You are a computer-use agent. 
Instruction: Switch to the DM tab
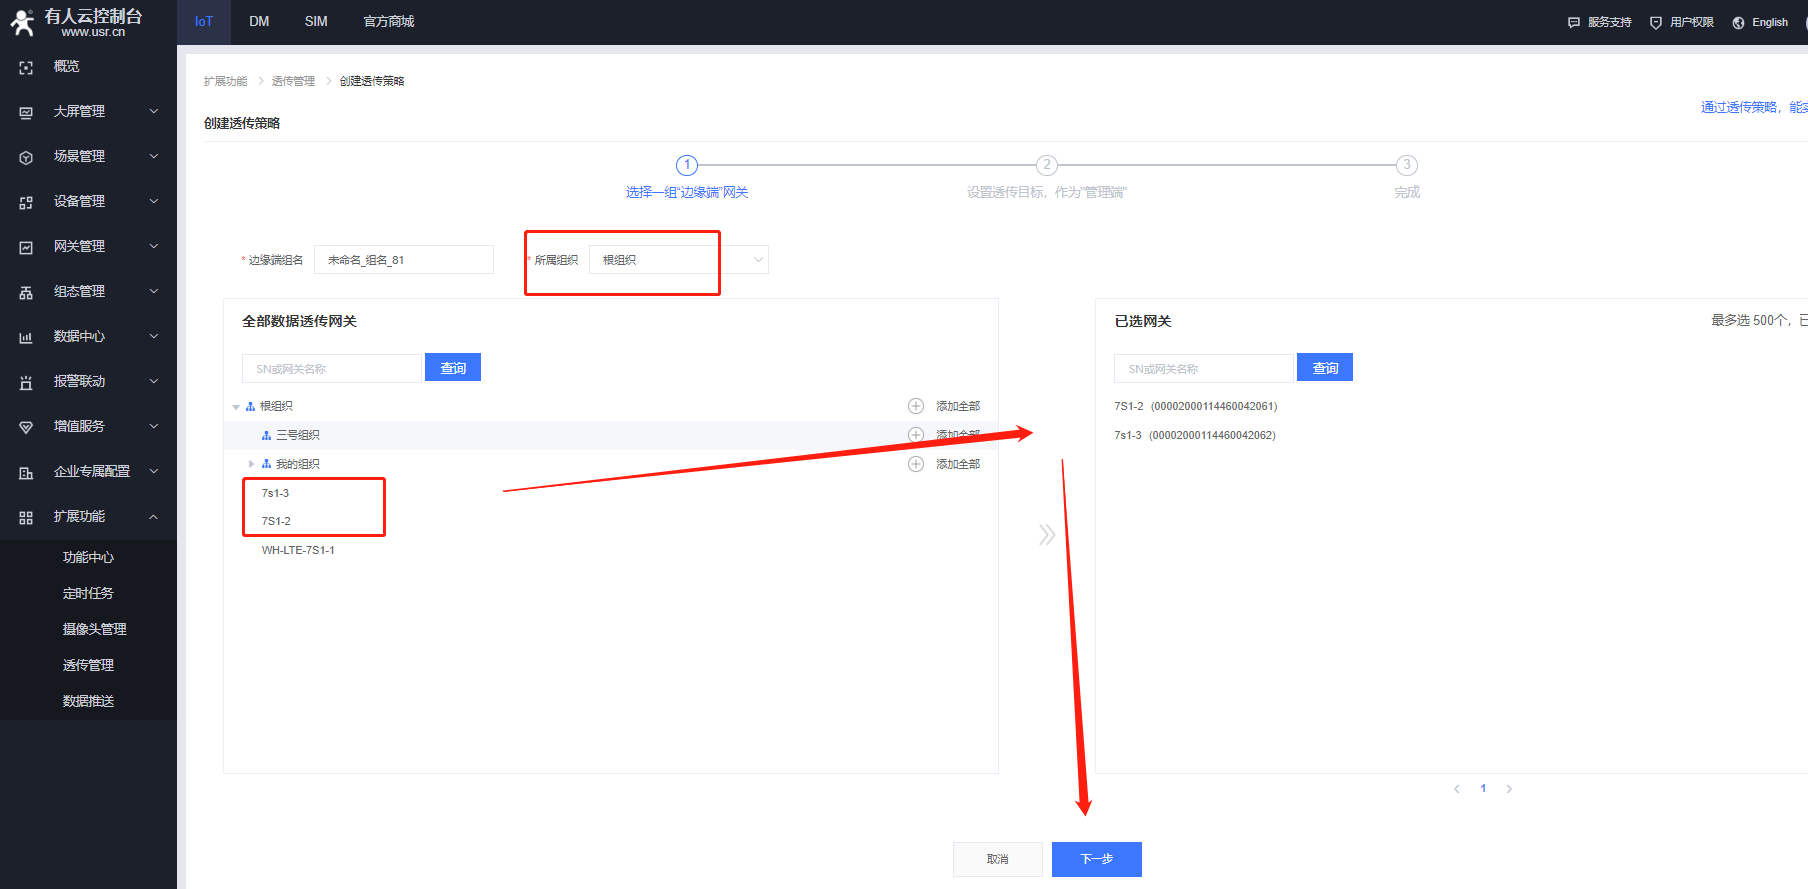[259, 22]
